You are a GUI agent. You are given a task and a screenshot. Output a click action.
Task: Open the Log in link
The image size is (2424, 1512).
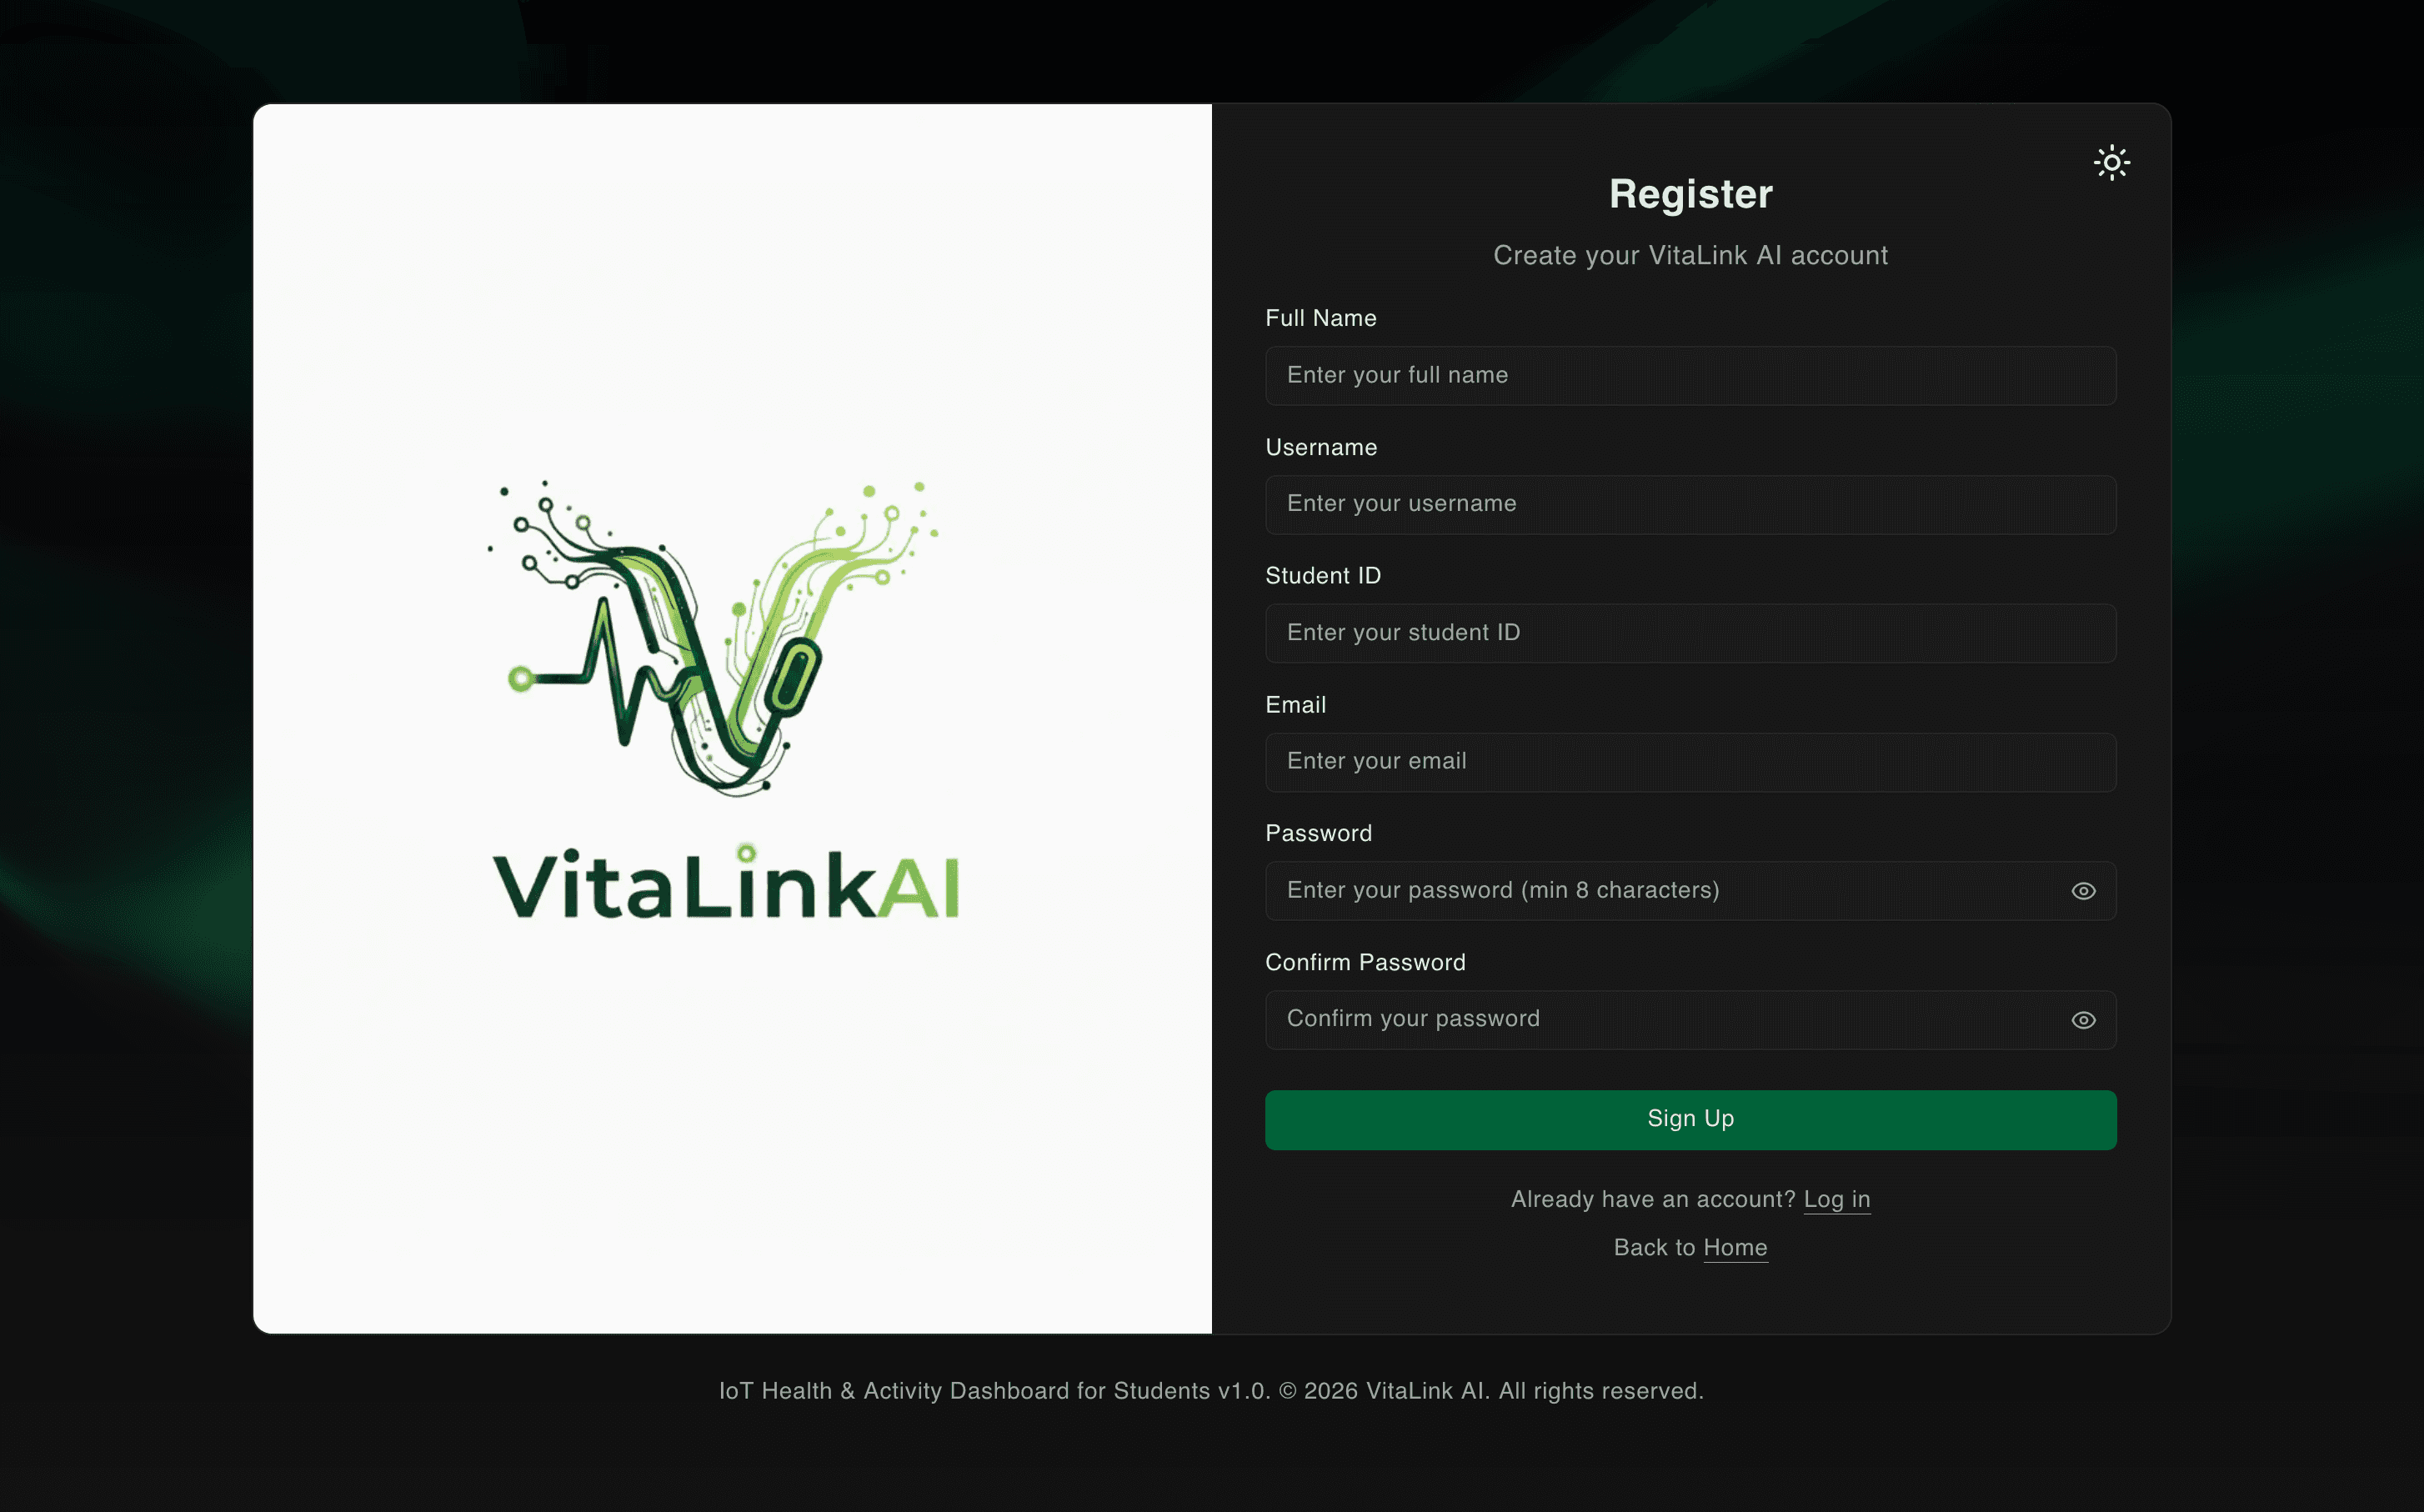coord(1836,1199)
